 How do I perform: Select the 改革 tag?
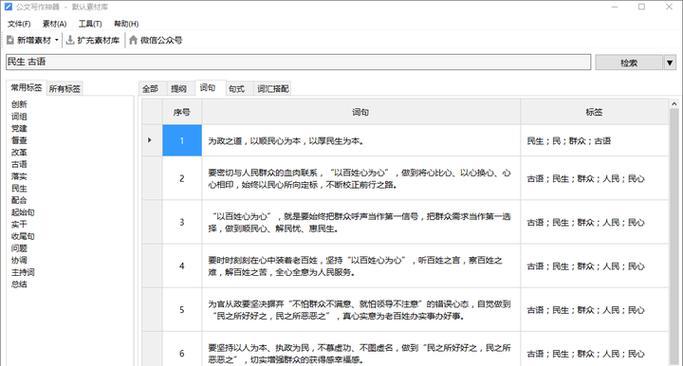tap(19, 152)
